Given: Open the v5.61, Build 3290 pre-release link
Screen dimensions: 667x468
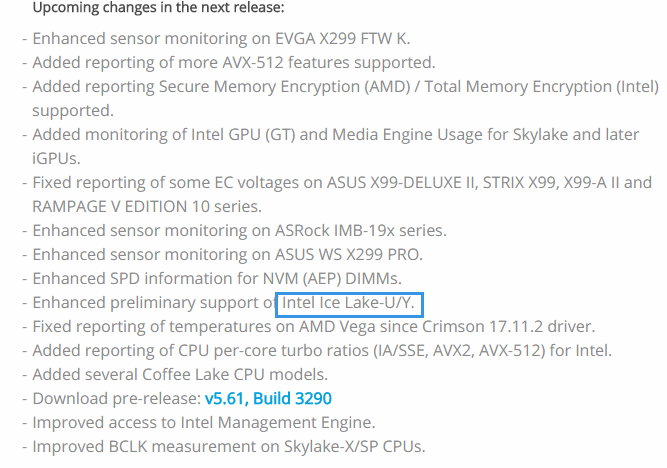Looking at the screenshot, I should [x=268, y=399].
